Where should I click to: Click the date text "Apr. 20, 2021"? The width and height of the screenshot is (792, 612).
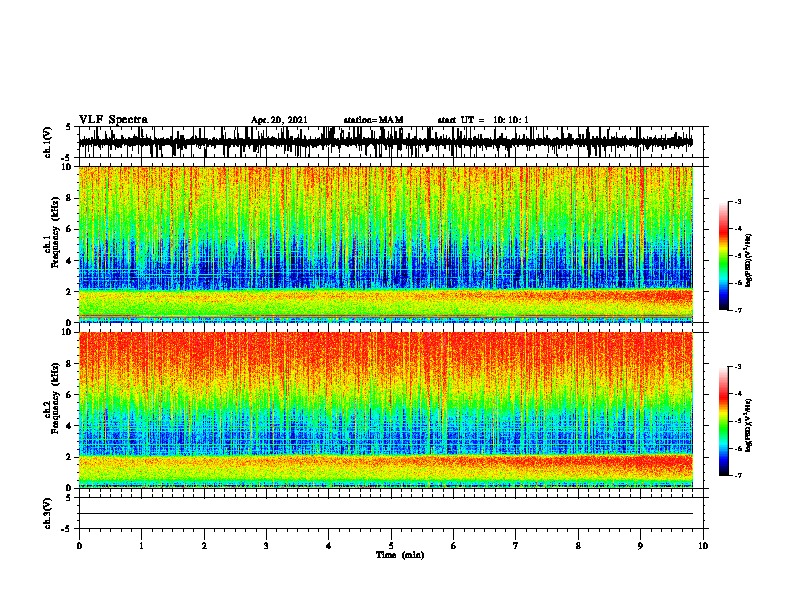coord(279,120)
